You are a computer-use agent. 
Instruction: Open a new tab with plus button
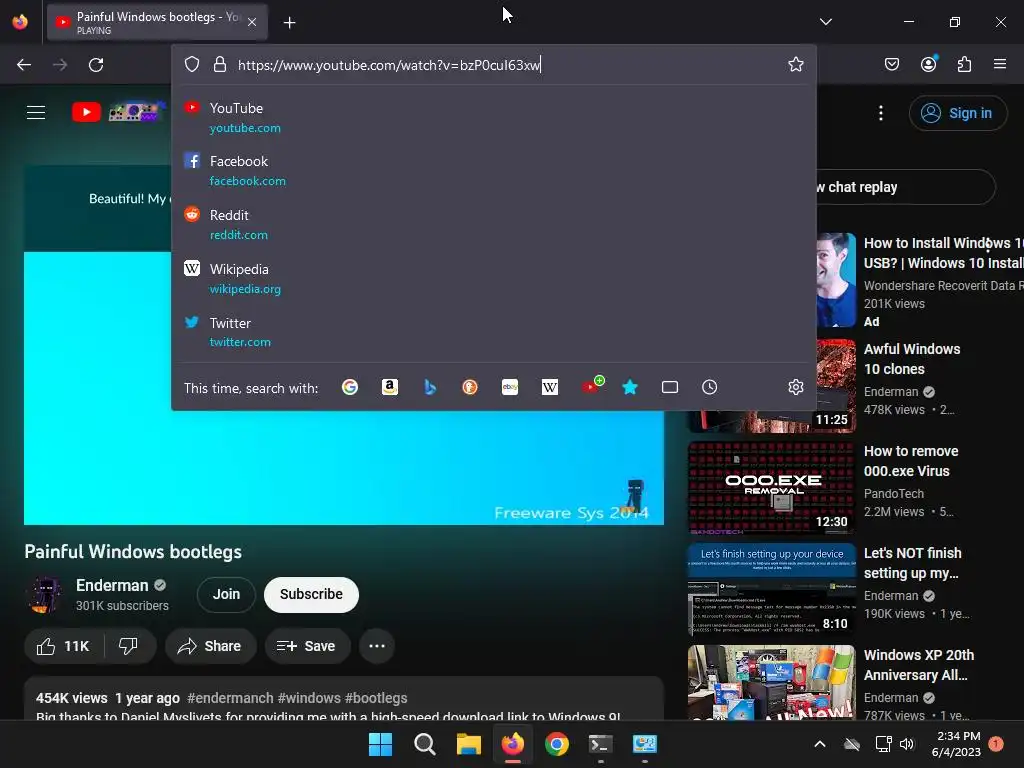pyautogui.click(x=289, y=23)
